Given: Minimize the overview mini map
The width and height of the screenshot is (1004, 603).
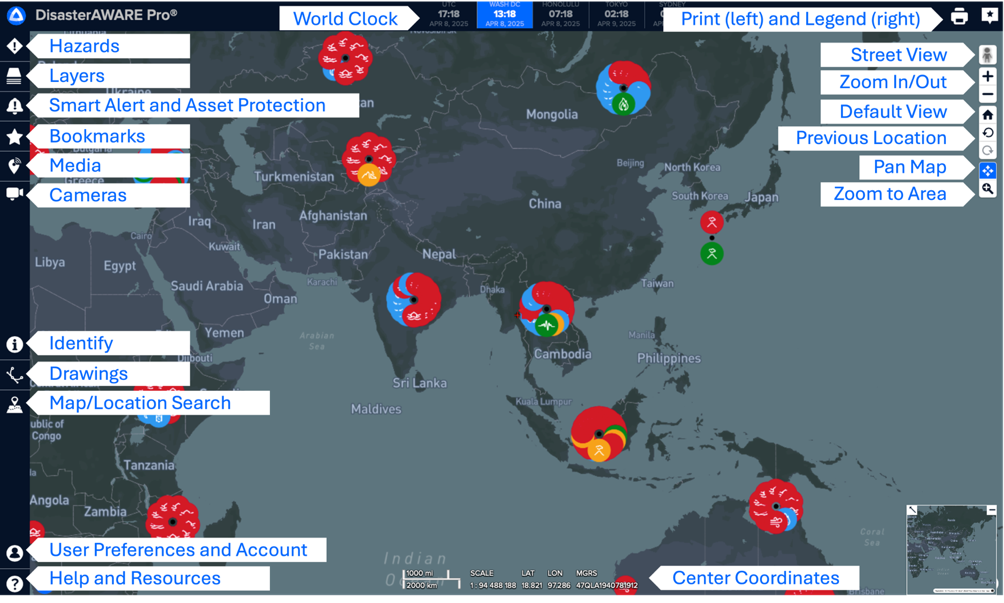Looking at the screenshot, I should pyautogui.click(x=991, y=510).
